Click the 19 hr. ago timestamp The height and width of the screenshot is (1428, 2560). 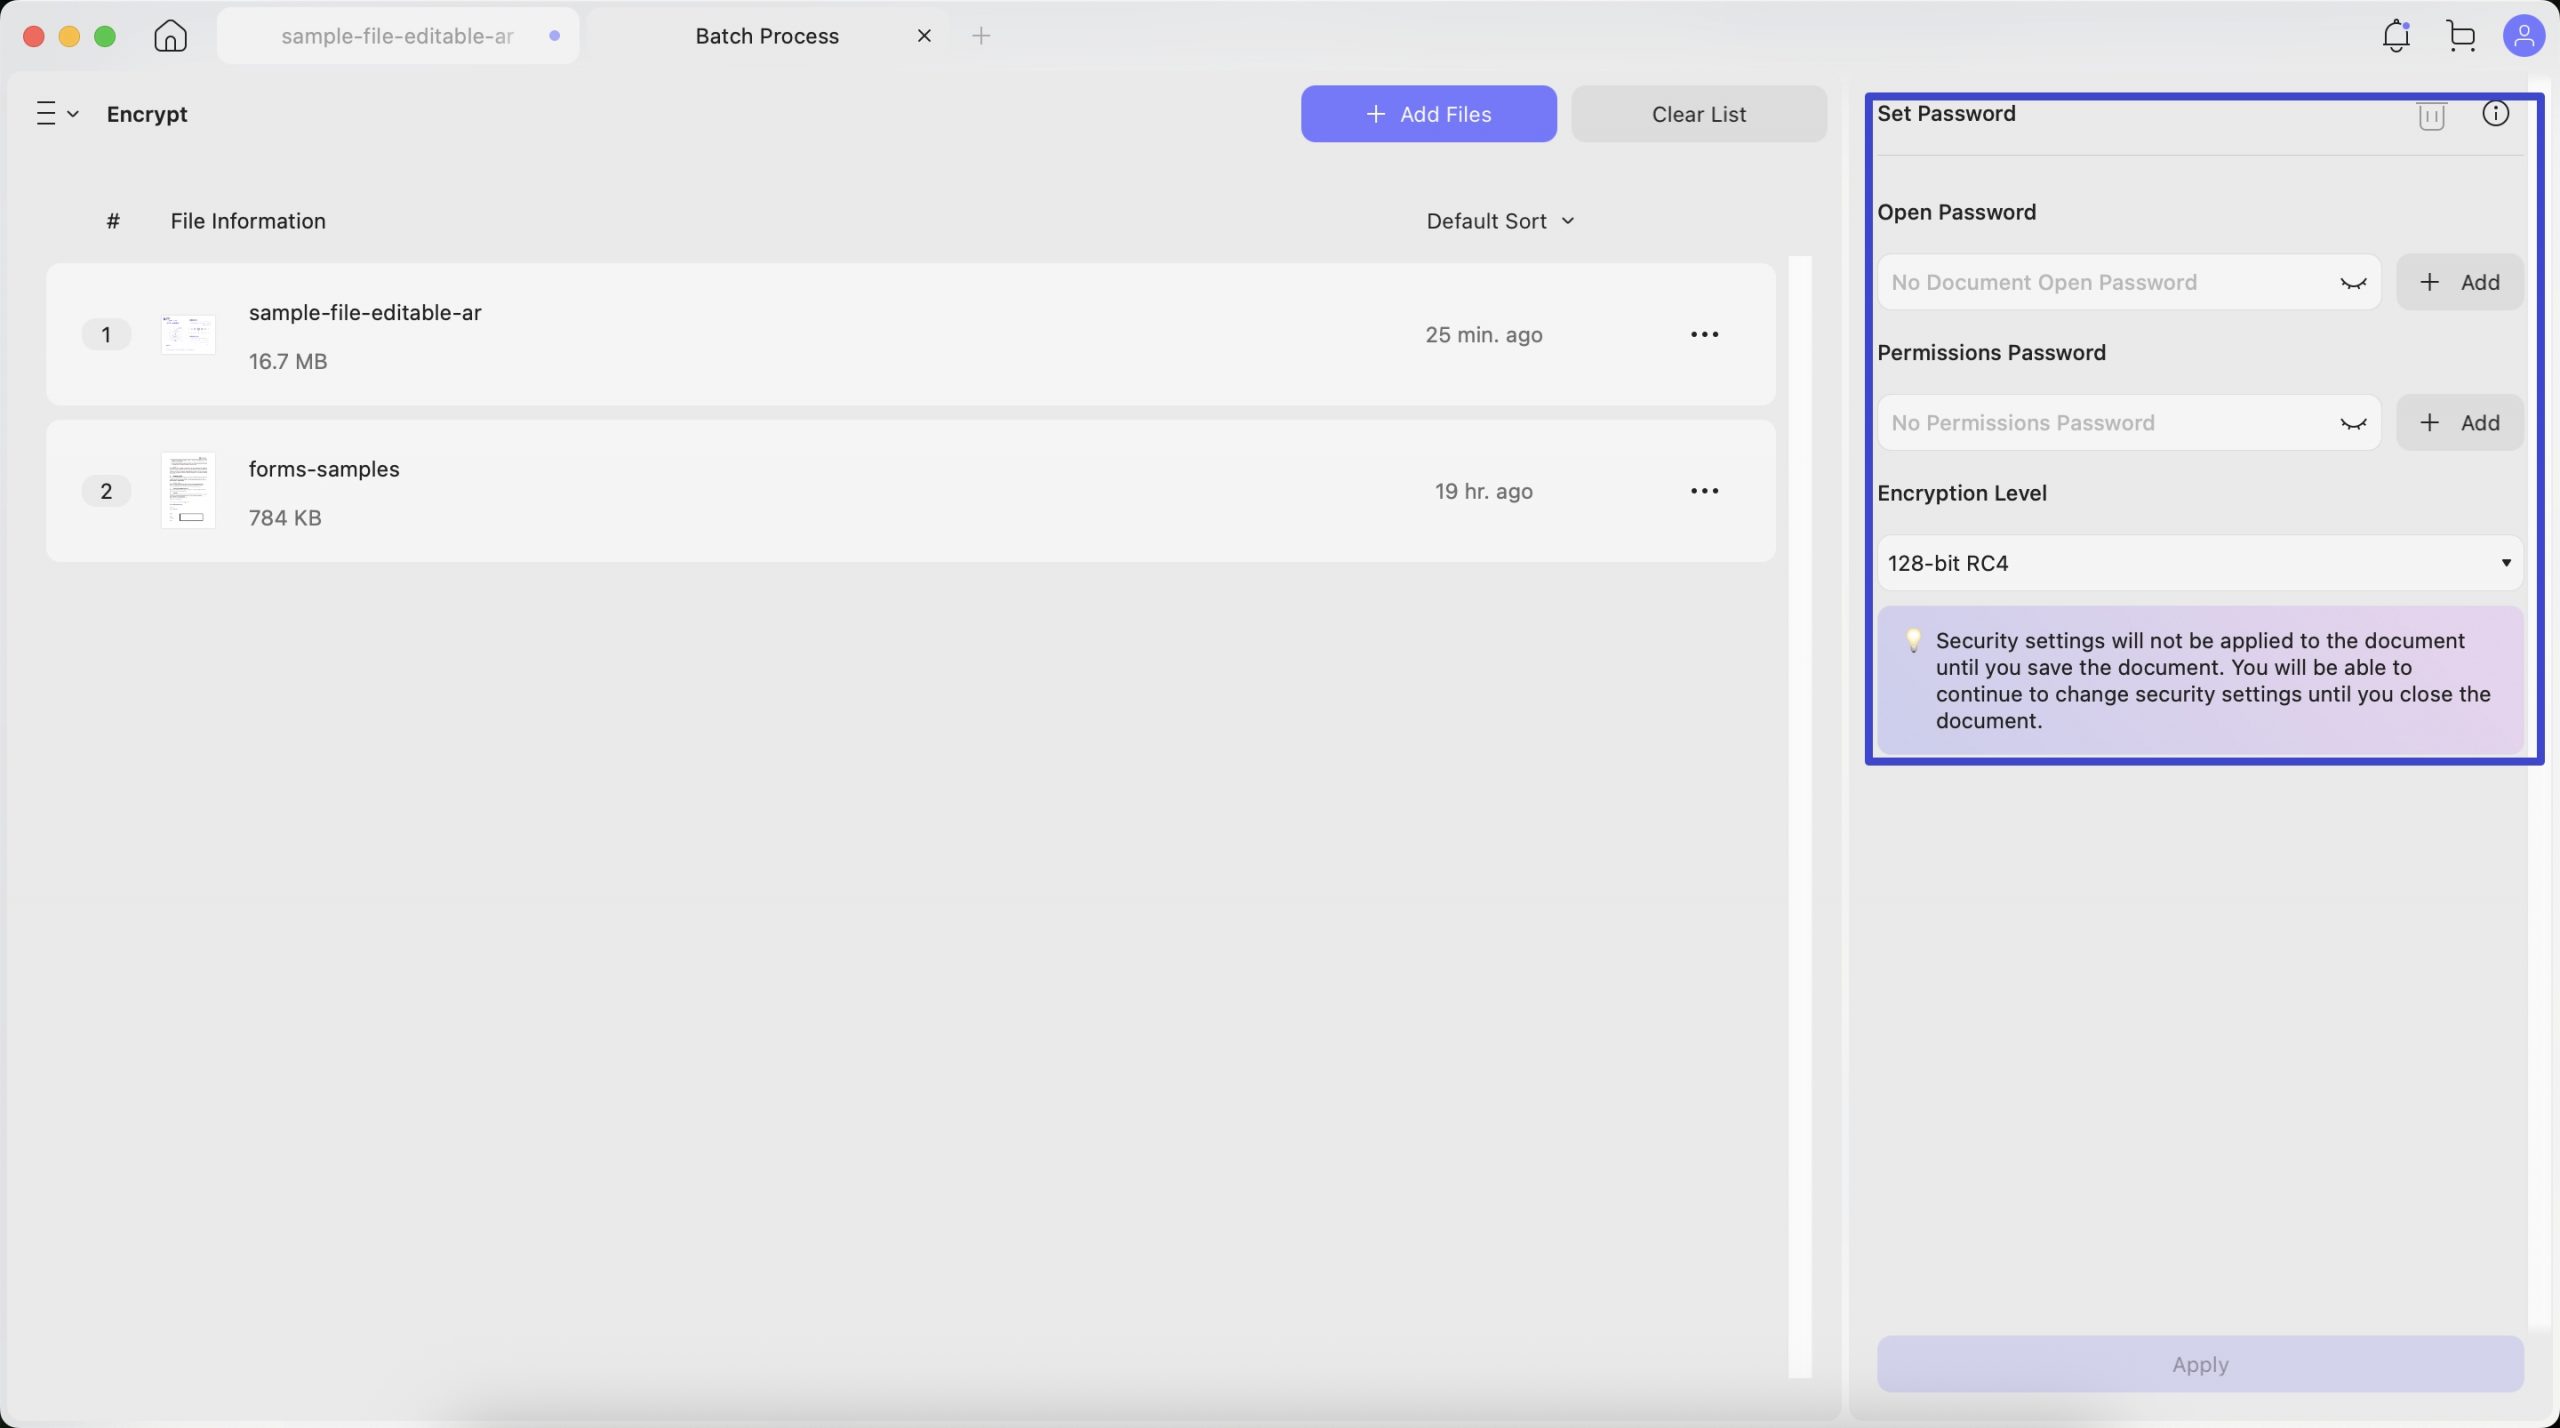point(1484,491)
